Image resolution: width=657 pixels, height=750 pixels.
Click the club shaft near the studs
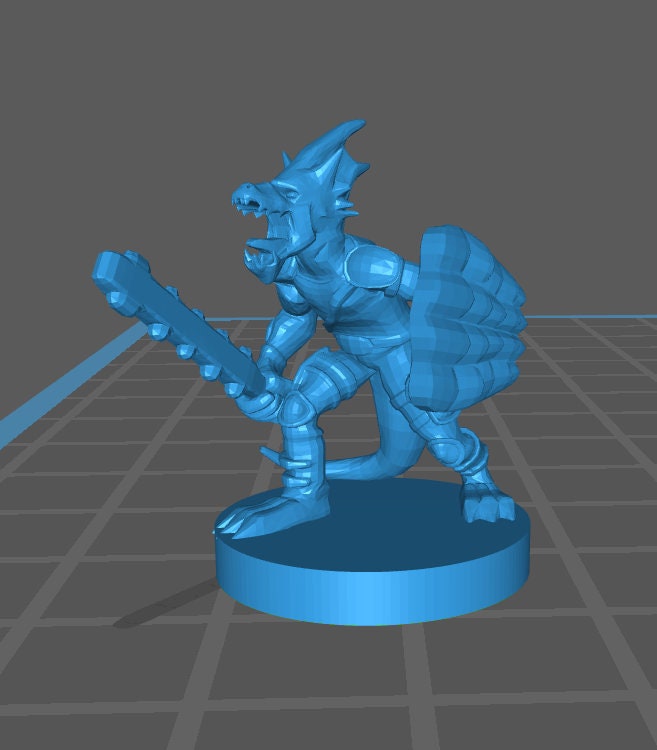[x=205, y=345]
